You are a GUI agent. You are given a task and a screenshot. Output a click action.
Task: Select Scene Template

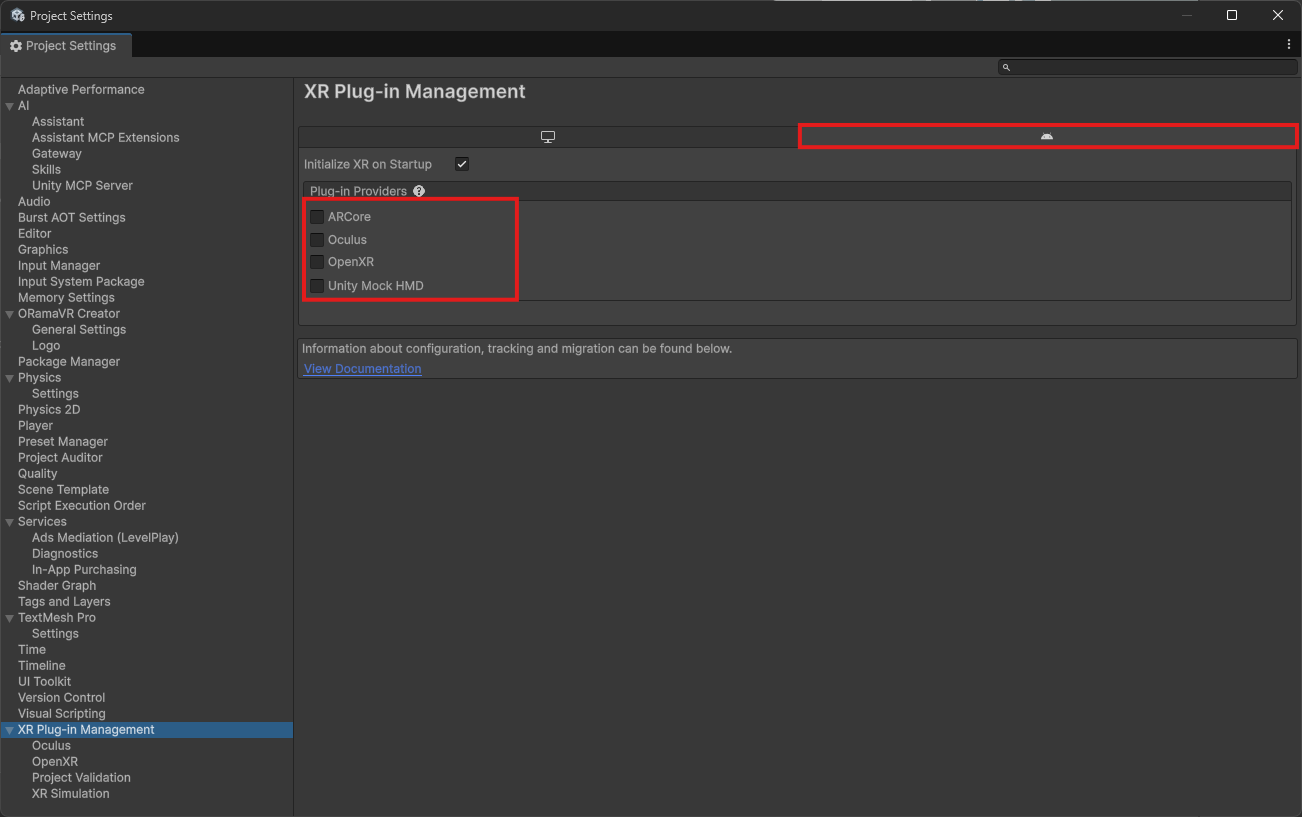(63, 490)
